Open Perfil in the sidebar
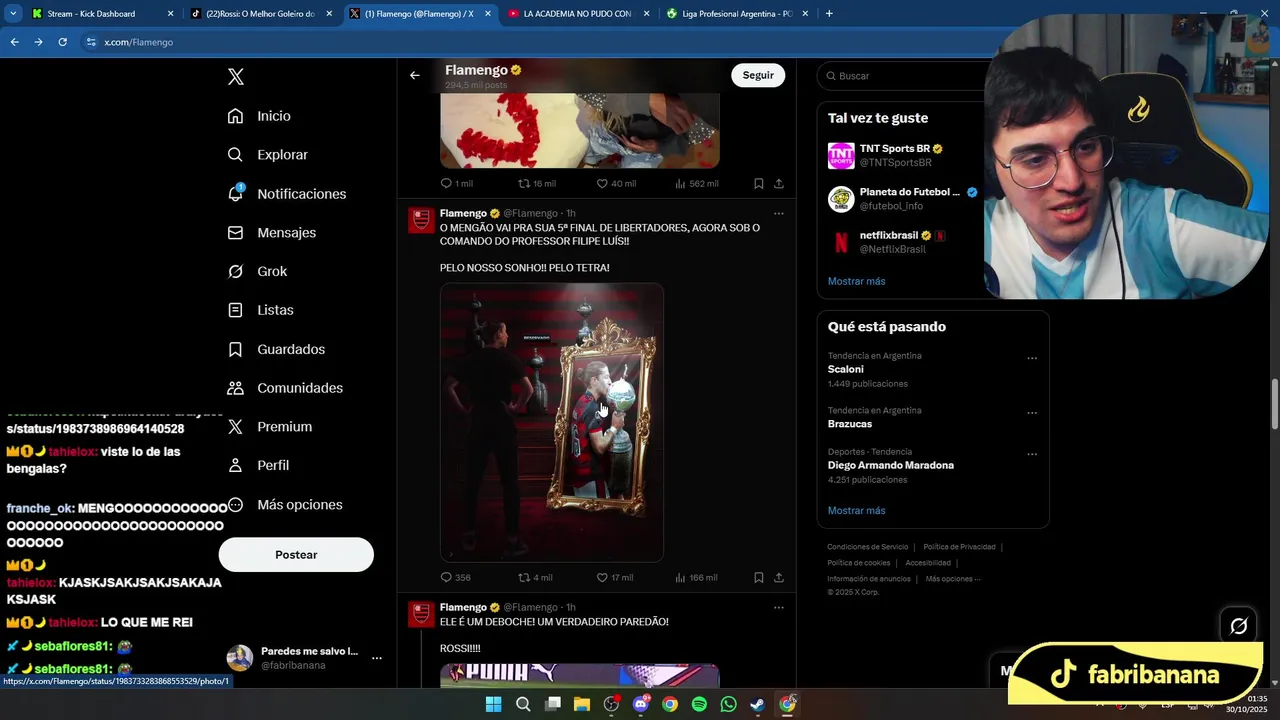 258,466
